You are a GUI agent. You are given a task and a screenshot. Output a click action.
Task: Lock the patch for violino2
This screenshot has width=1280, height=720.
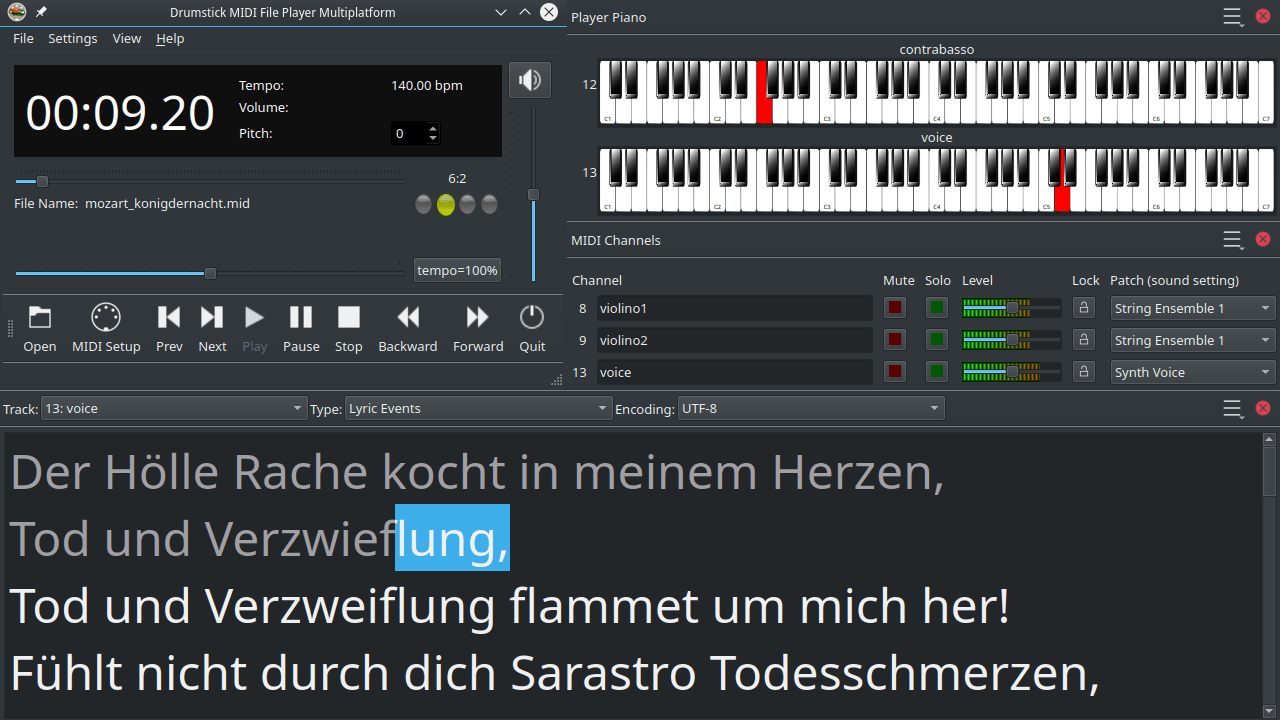click(x=1084, y=340)
